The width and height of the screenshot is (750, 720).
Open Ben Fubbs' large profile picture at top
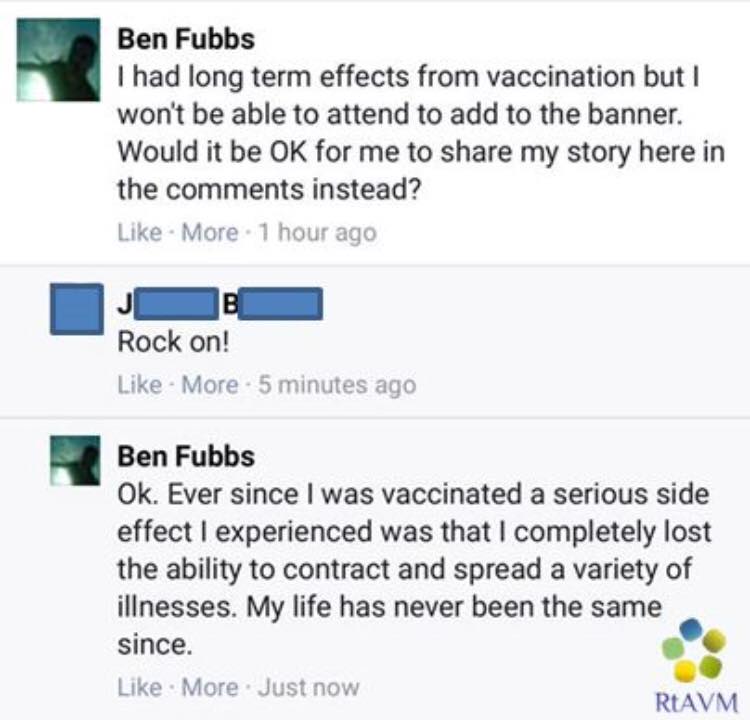[x=58, y=60]
